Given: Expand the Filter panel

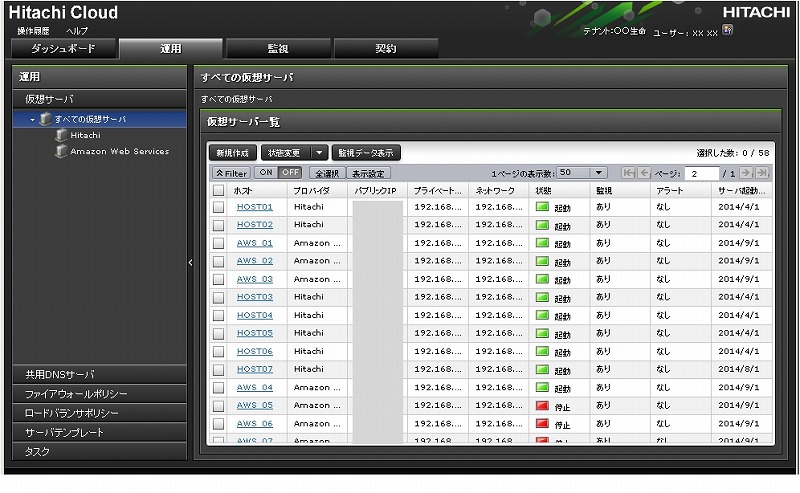Looking at the screenshot, I should point(231,173).
